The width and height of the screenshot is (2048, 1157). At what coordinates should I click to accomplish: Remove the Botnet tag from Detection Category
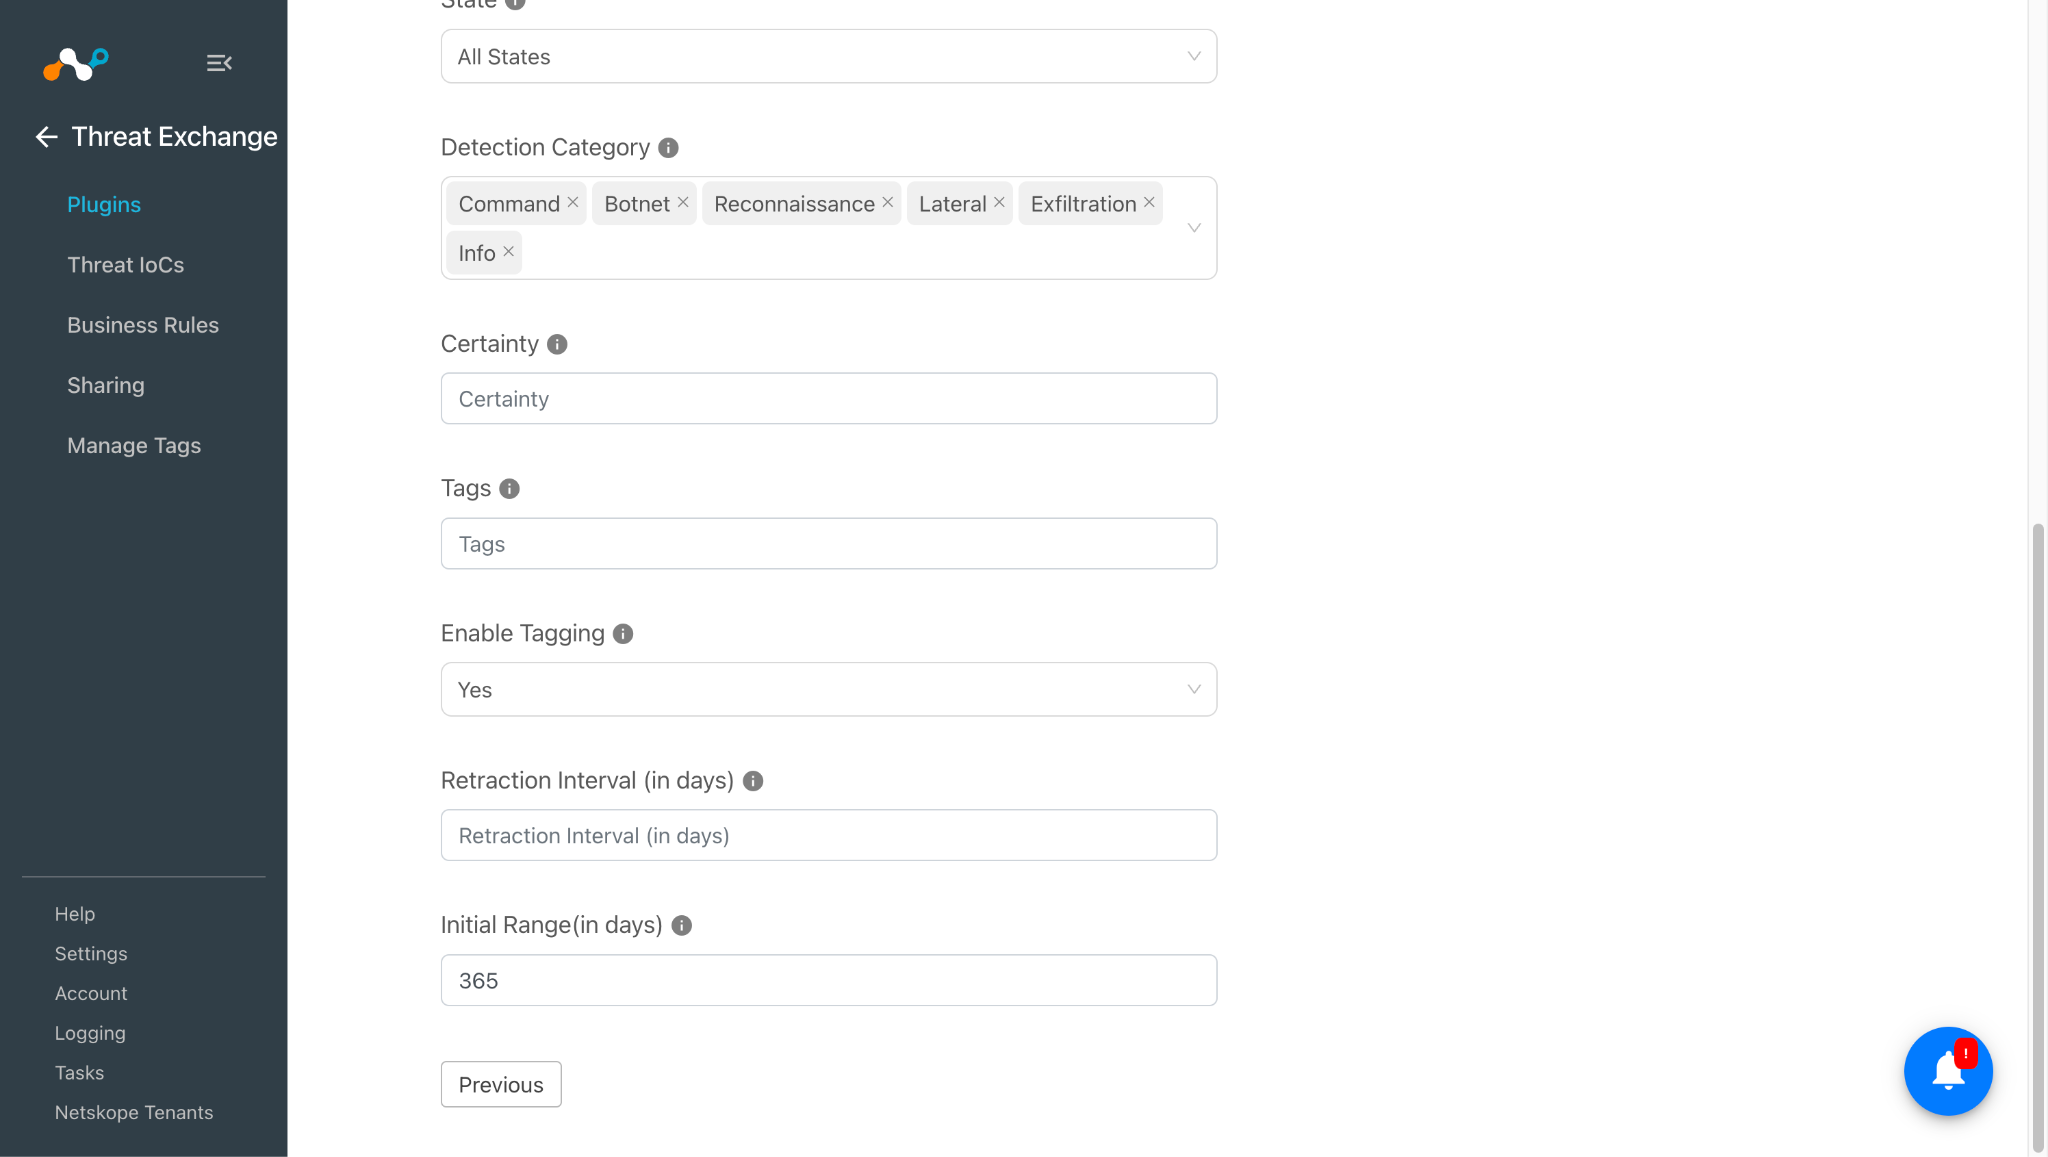[683, 202]
